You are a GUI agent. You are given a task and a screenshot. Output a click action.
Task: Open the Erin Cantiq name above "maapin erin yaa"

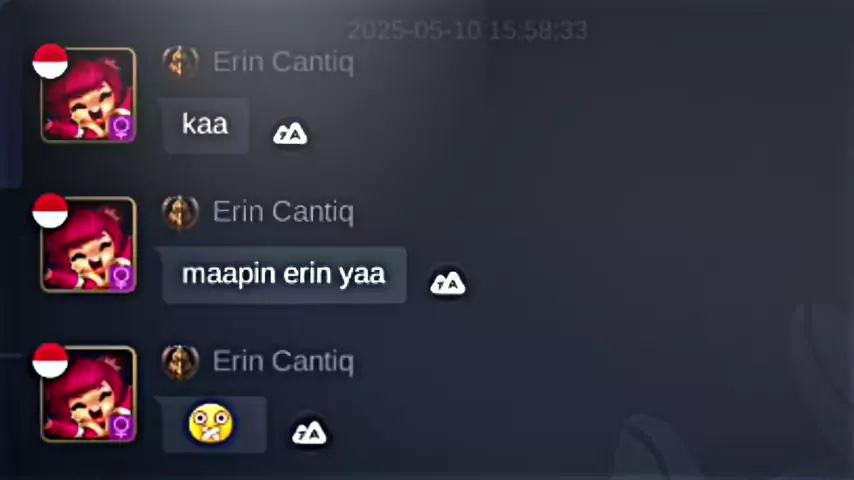(x=283, y=212)
